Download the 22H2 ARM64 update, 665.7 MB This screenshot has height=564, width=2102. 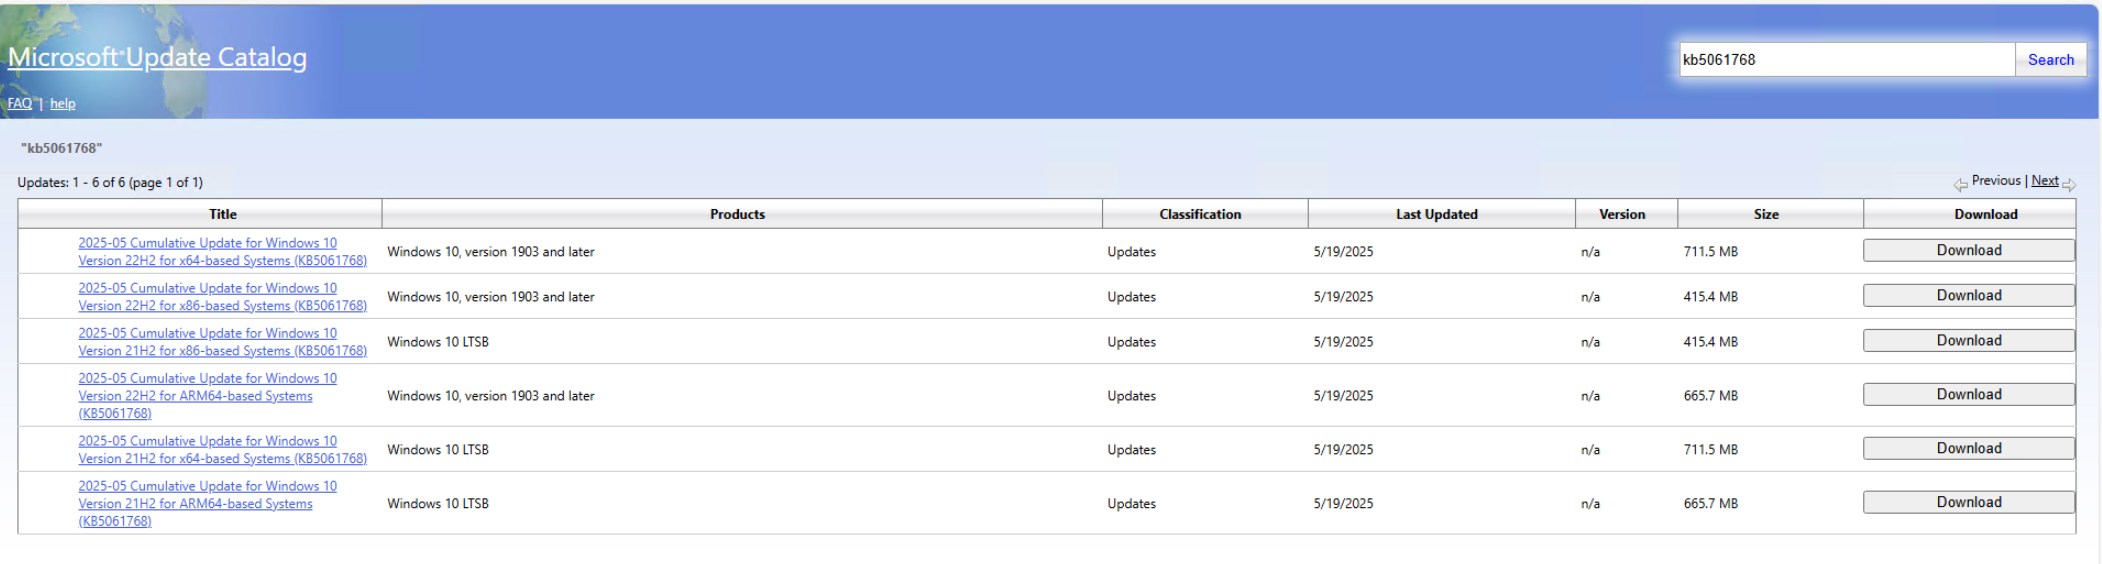pyautogui.click(x=1968, y=394)
